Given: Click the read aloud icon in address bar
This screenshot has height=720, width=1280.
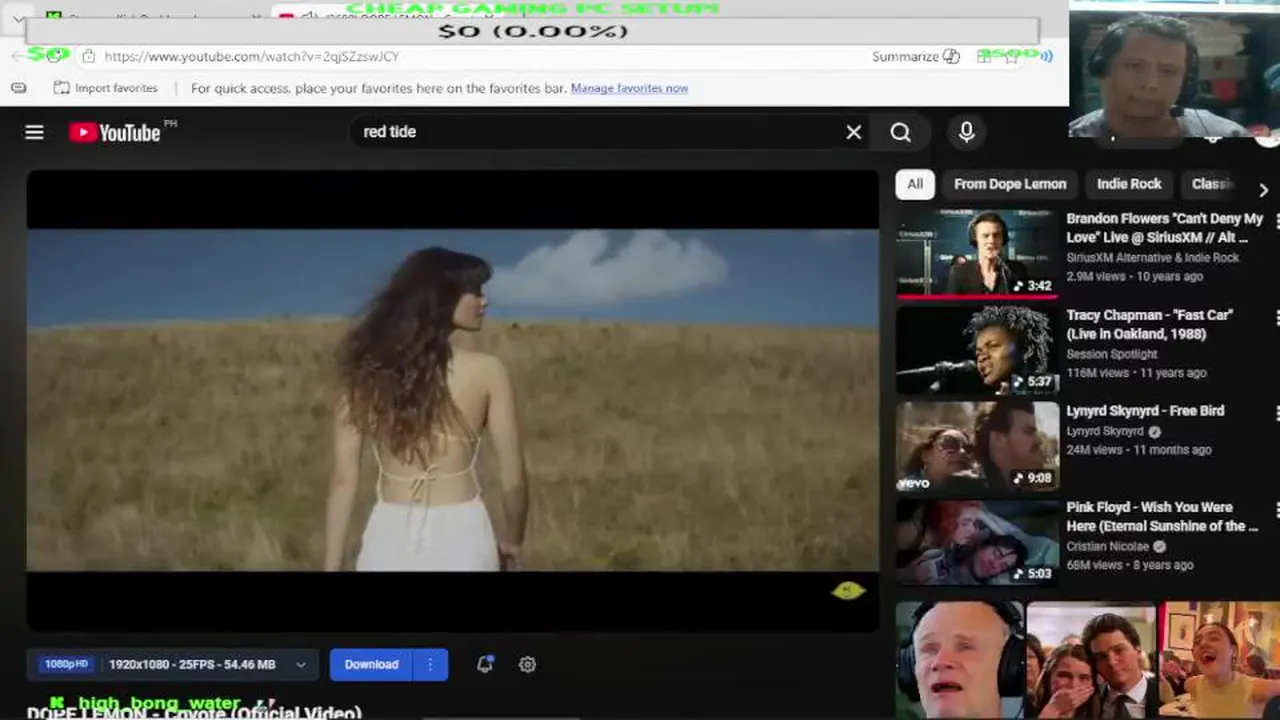Looking at the screenshot, I should [1046, 56].
